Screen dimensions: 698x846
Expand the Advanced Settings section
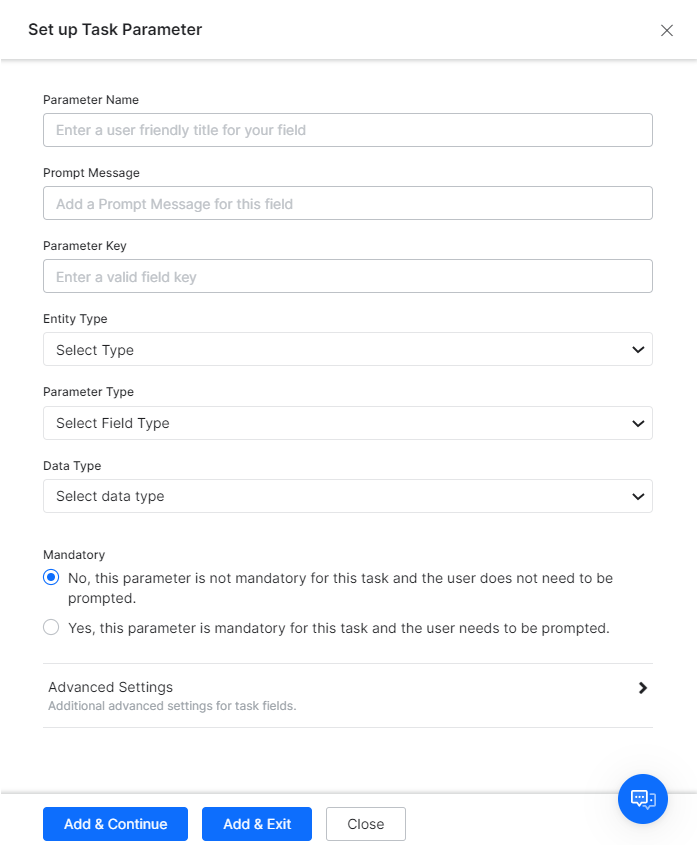[x=111, y=687]
